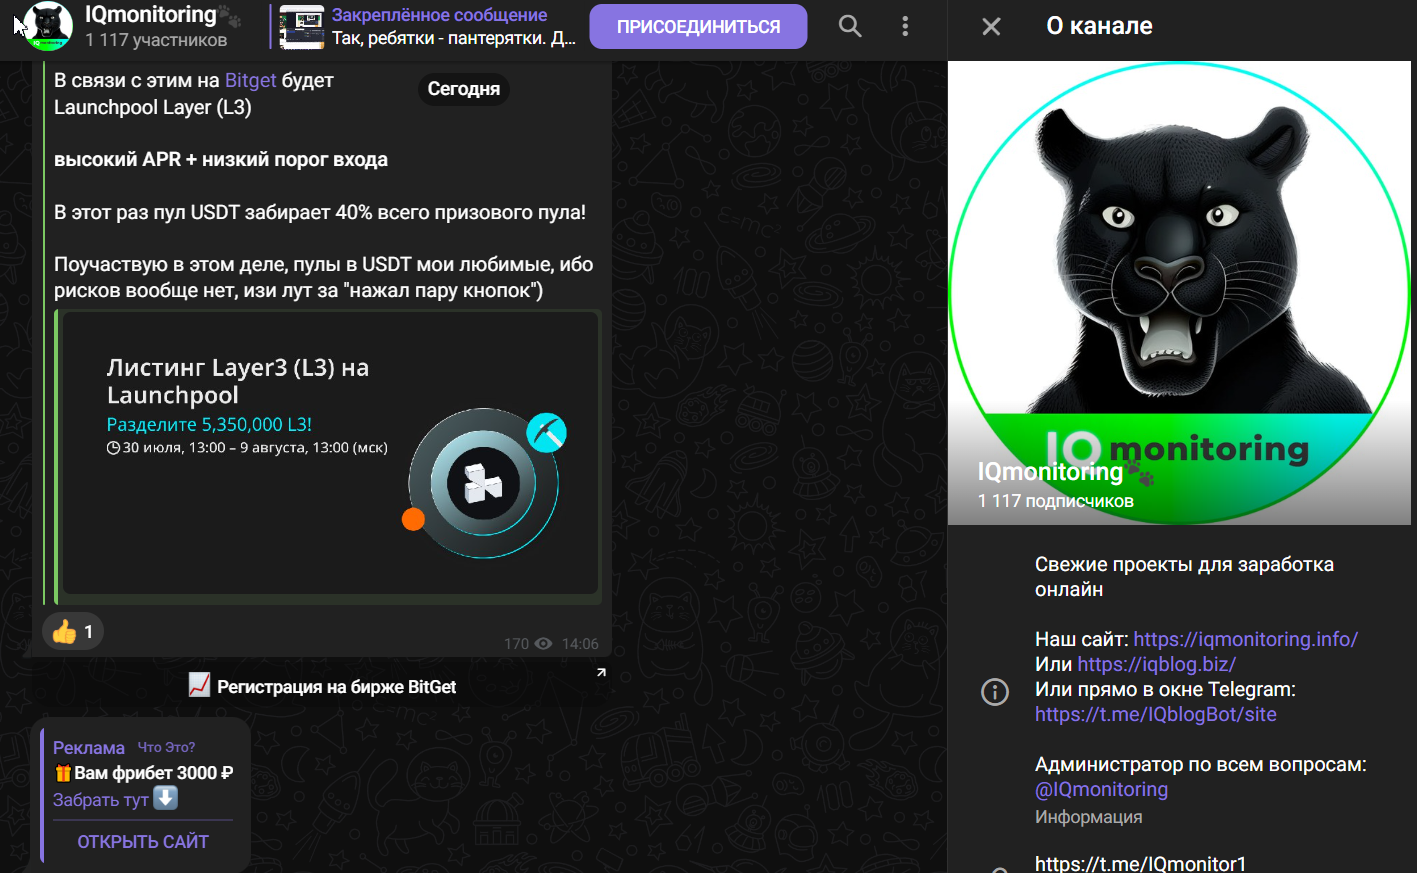Click the высокий APR + низкий порог входа line

(221, 159)
